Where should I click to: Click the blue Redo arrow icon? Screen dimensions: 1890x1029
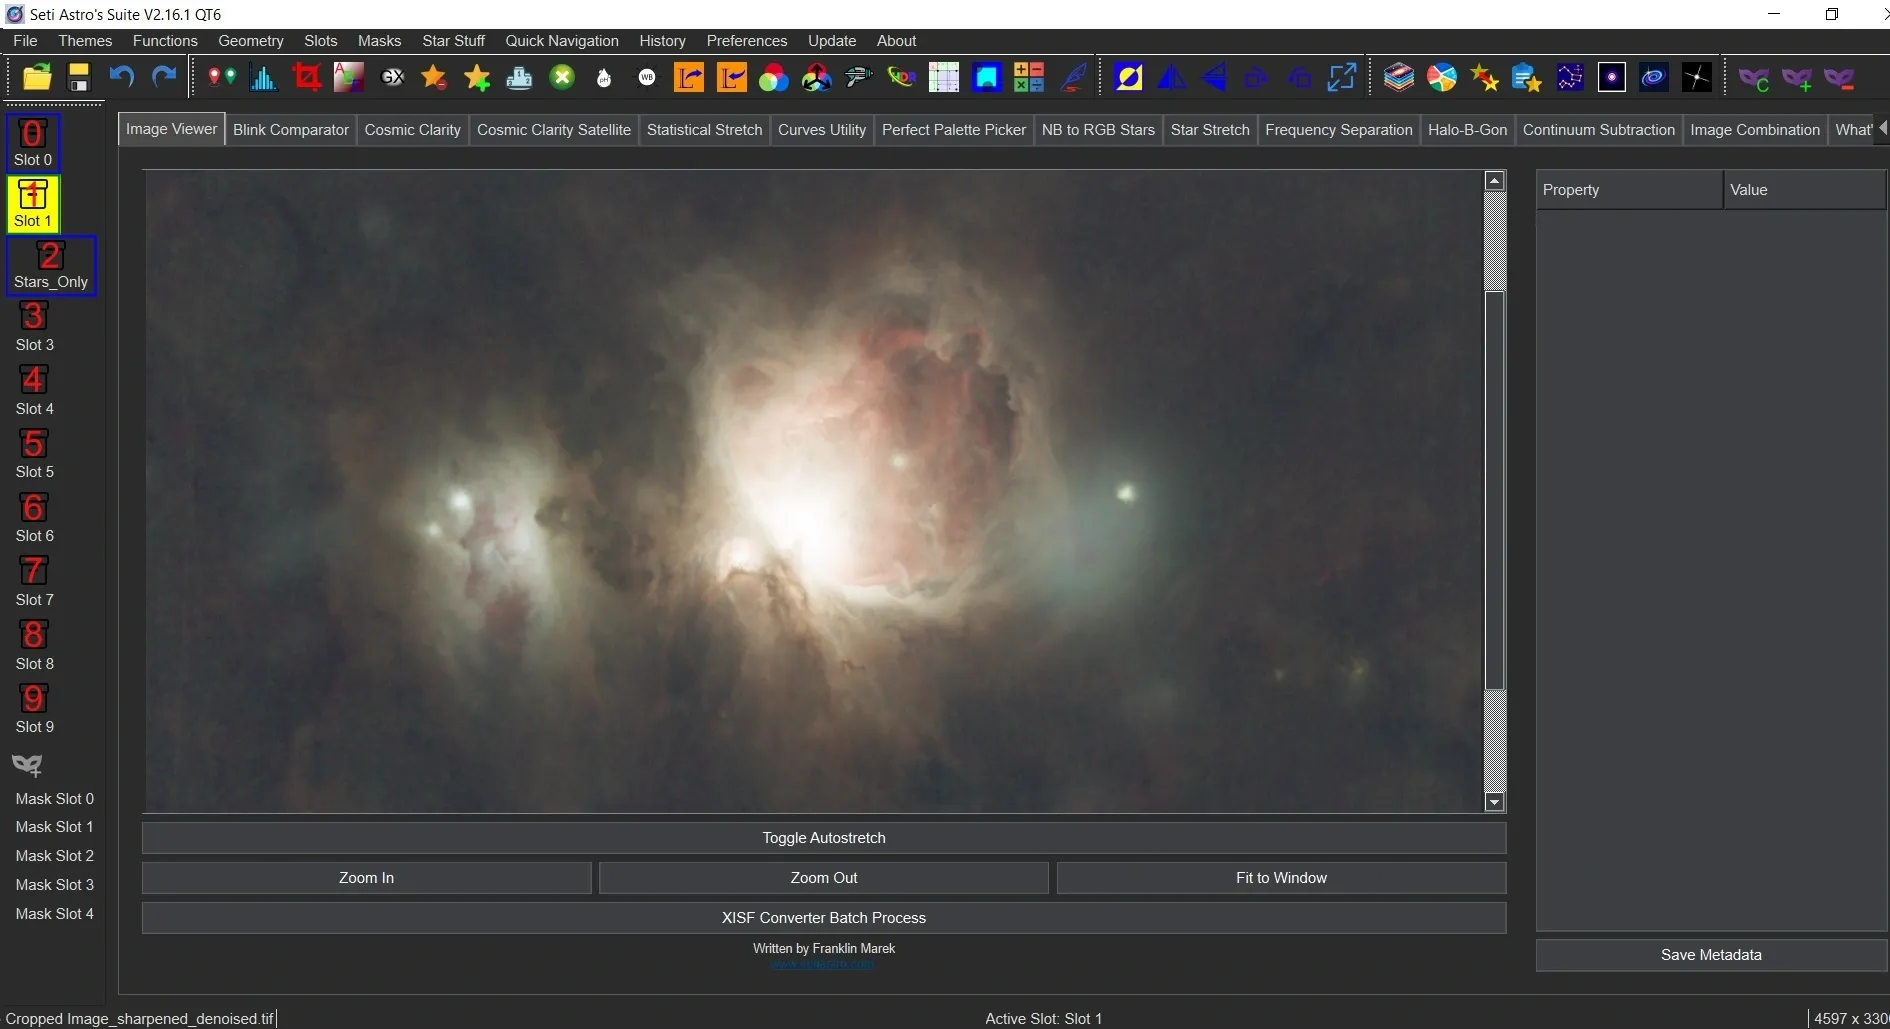164,77
